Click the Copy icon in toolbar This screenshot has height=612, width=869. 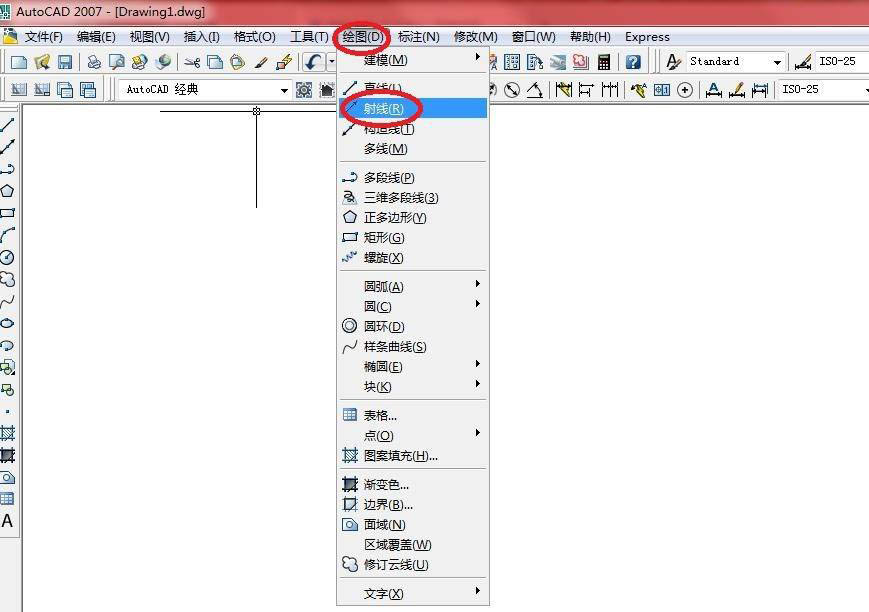coord(215,62)
